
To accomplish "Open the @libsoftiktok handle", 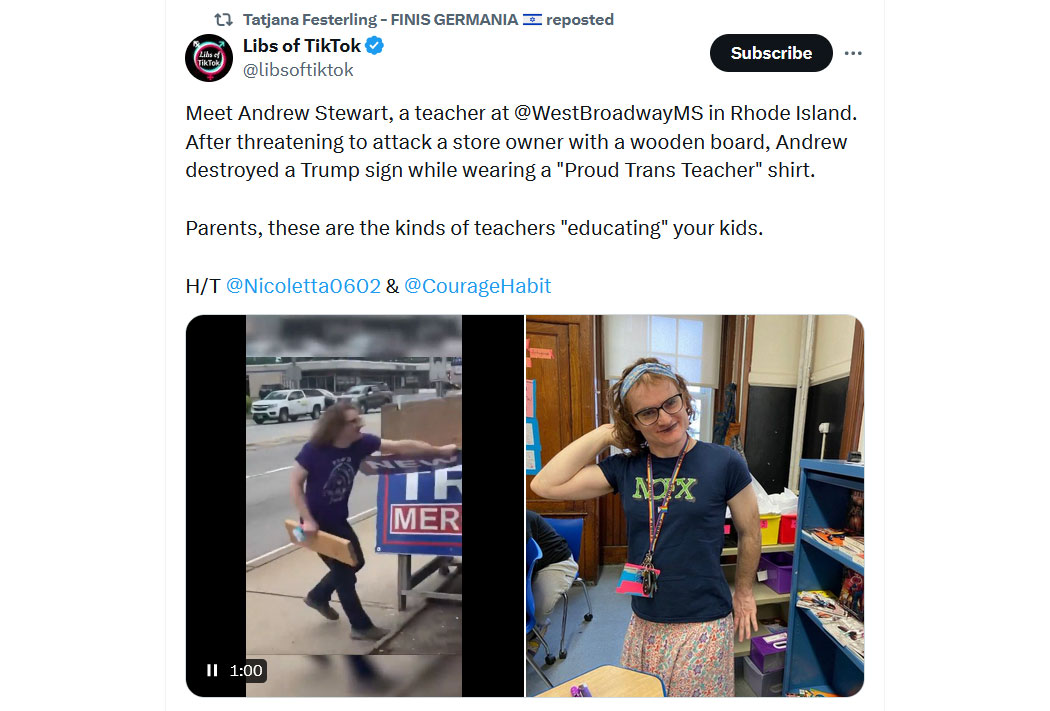I will click(x=298, y=70).
